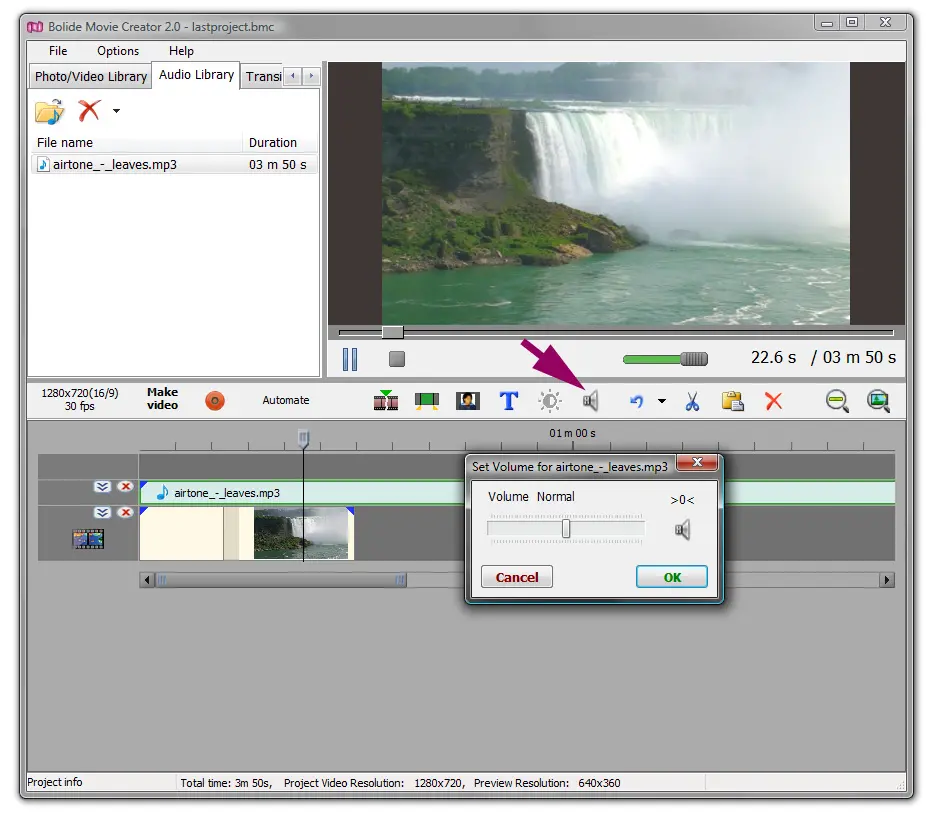Click the paste clipboard icon
The width and height of the screenshot is (929, 815).
point(733,401)
